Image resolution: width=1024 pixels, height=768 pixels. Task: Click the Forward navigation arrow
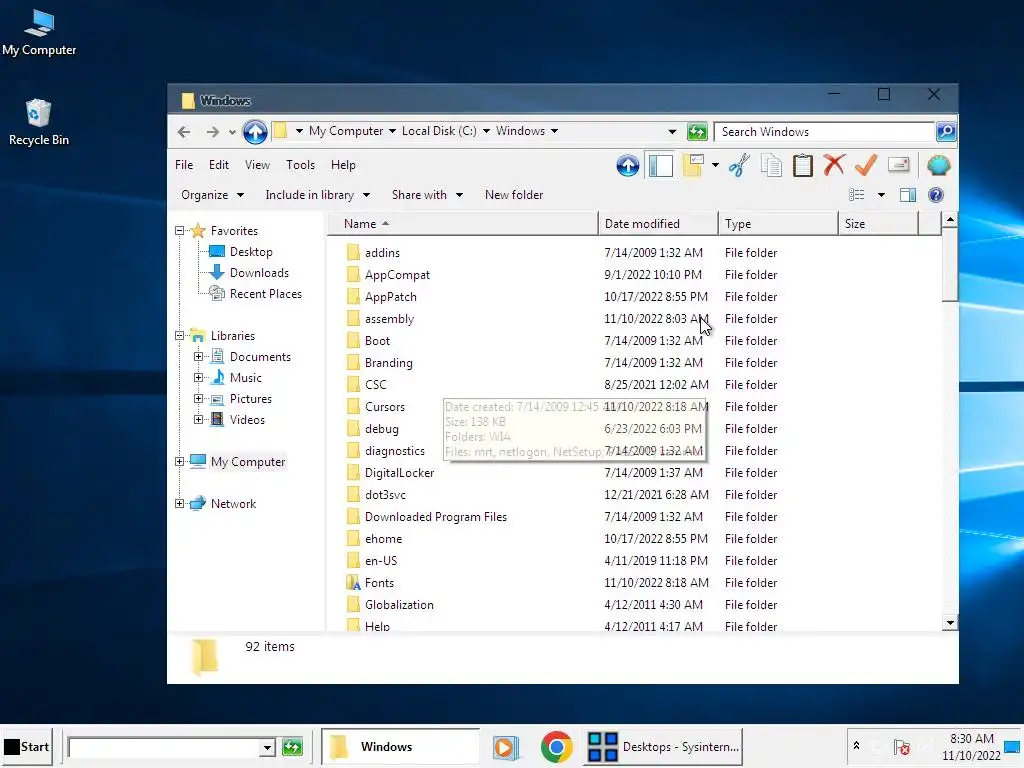coord(212,131)
